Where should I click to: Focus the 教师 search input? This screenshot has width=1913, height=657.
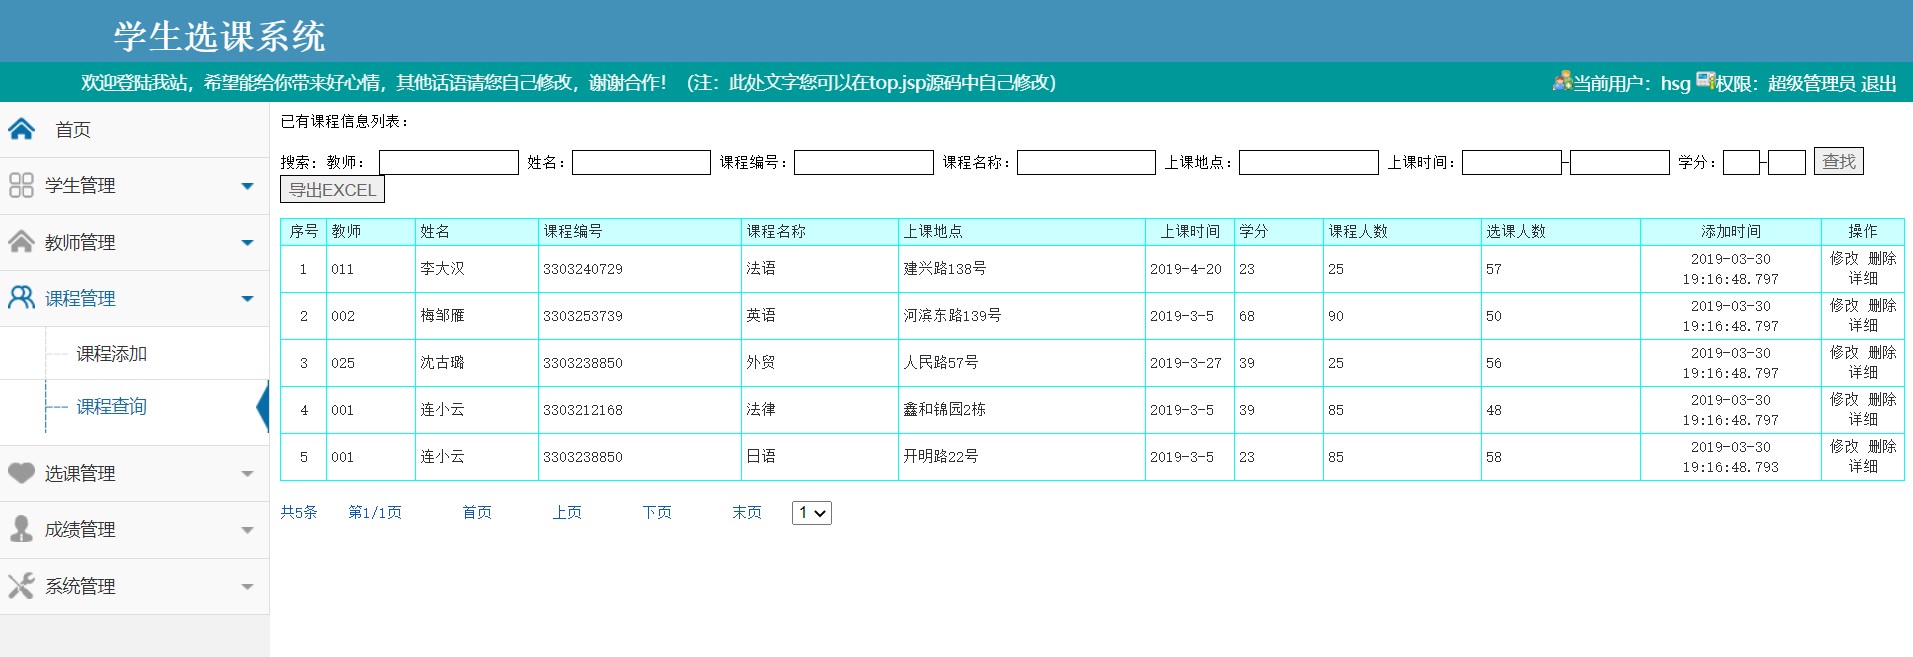[449, 162]
